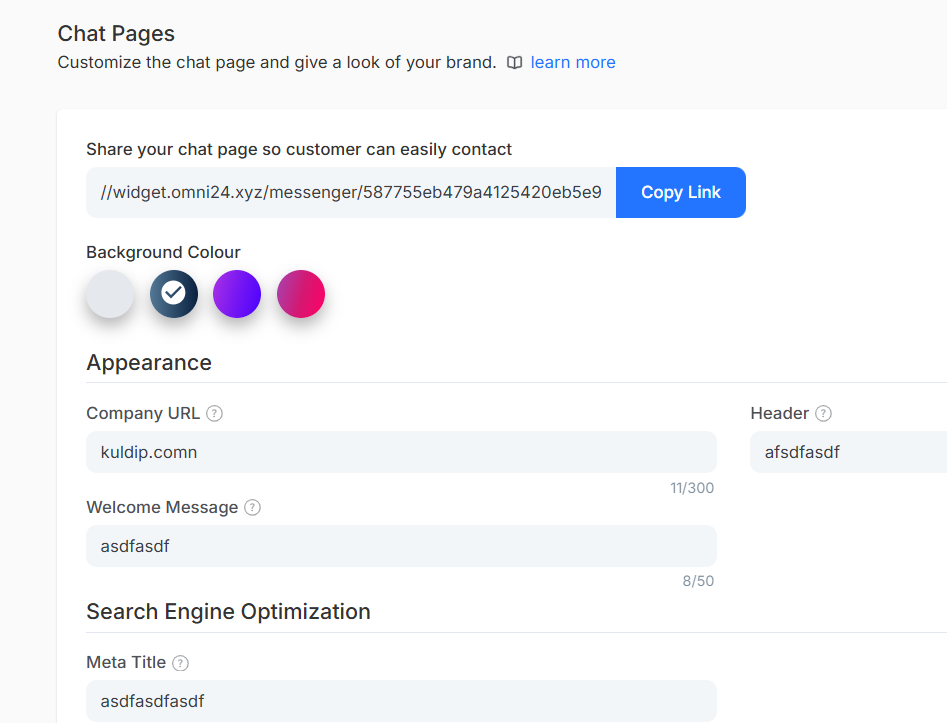Viewport: 947px width, 723px height.
Task: Show the Header help tooltip icon
Action: pos(823,413)
